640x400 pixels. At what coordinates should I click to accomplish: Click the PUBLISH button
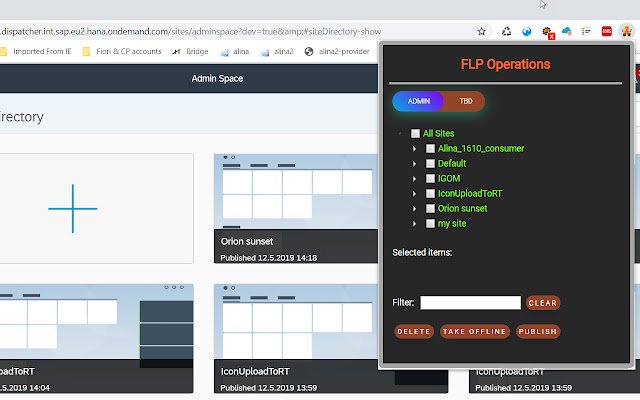pos(538,331)
